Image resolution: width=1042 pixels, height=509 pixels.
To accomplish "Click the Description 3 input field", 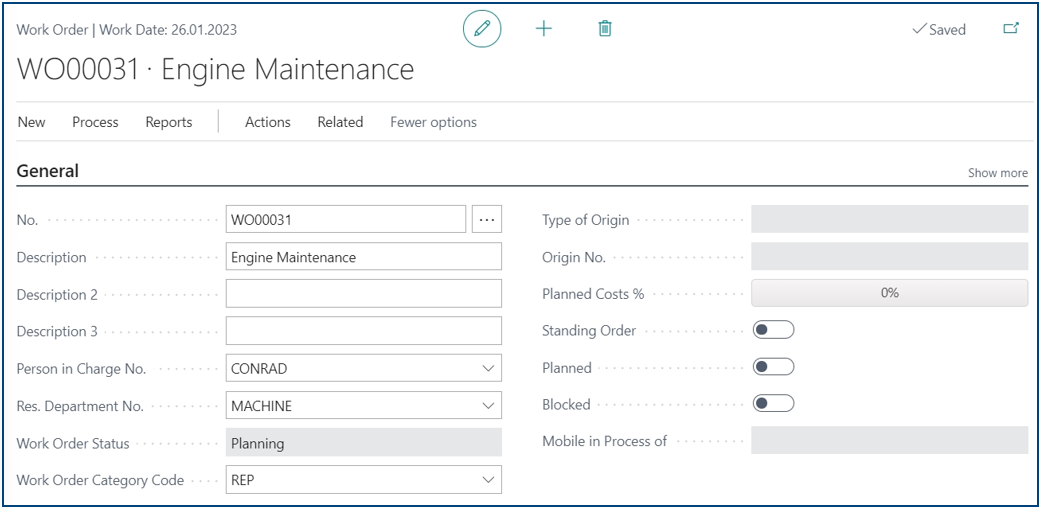I will (364, 331).
